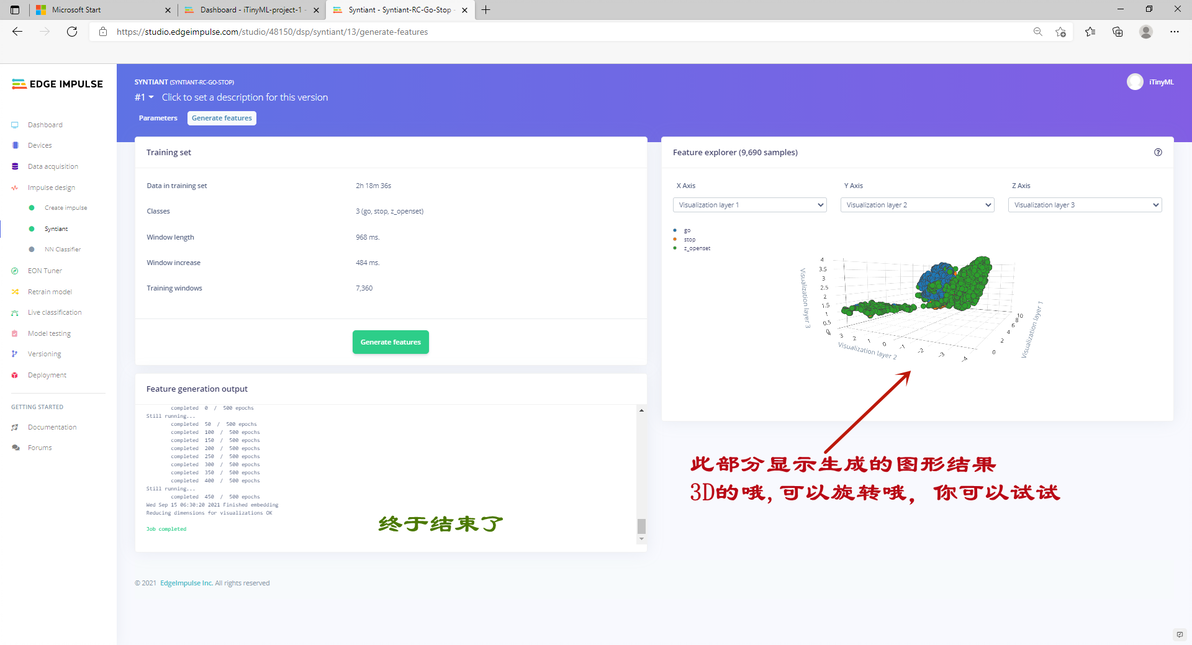Reload the page with refresh icon
Screen dimensions: 1192x645
point(72,32)
